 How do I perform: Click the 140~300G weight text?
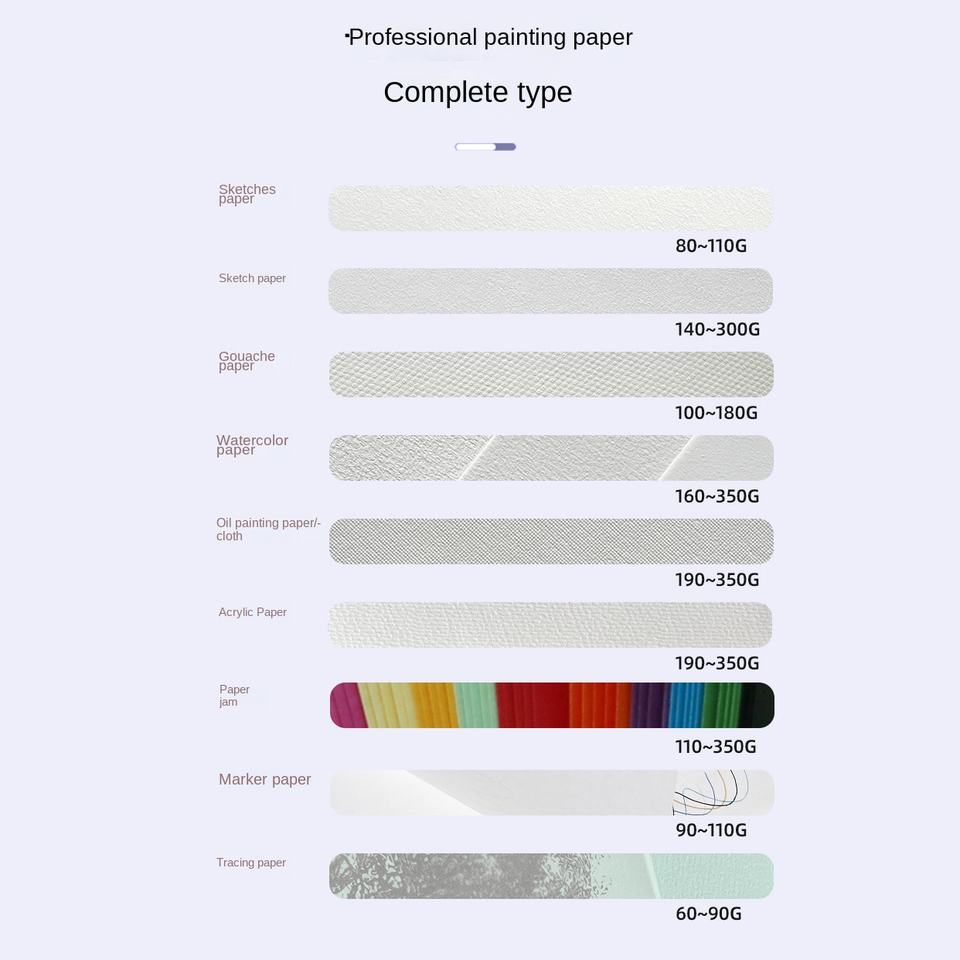click(x=717, y=329)
